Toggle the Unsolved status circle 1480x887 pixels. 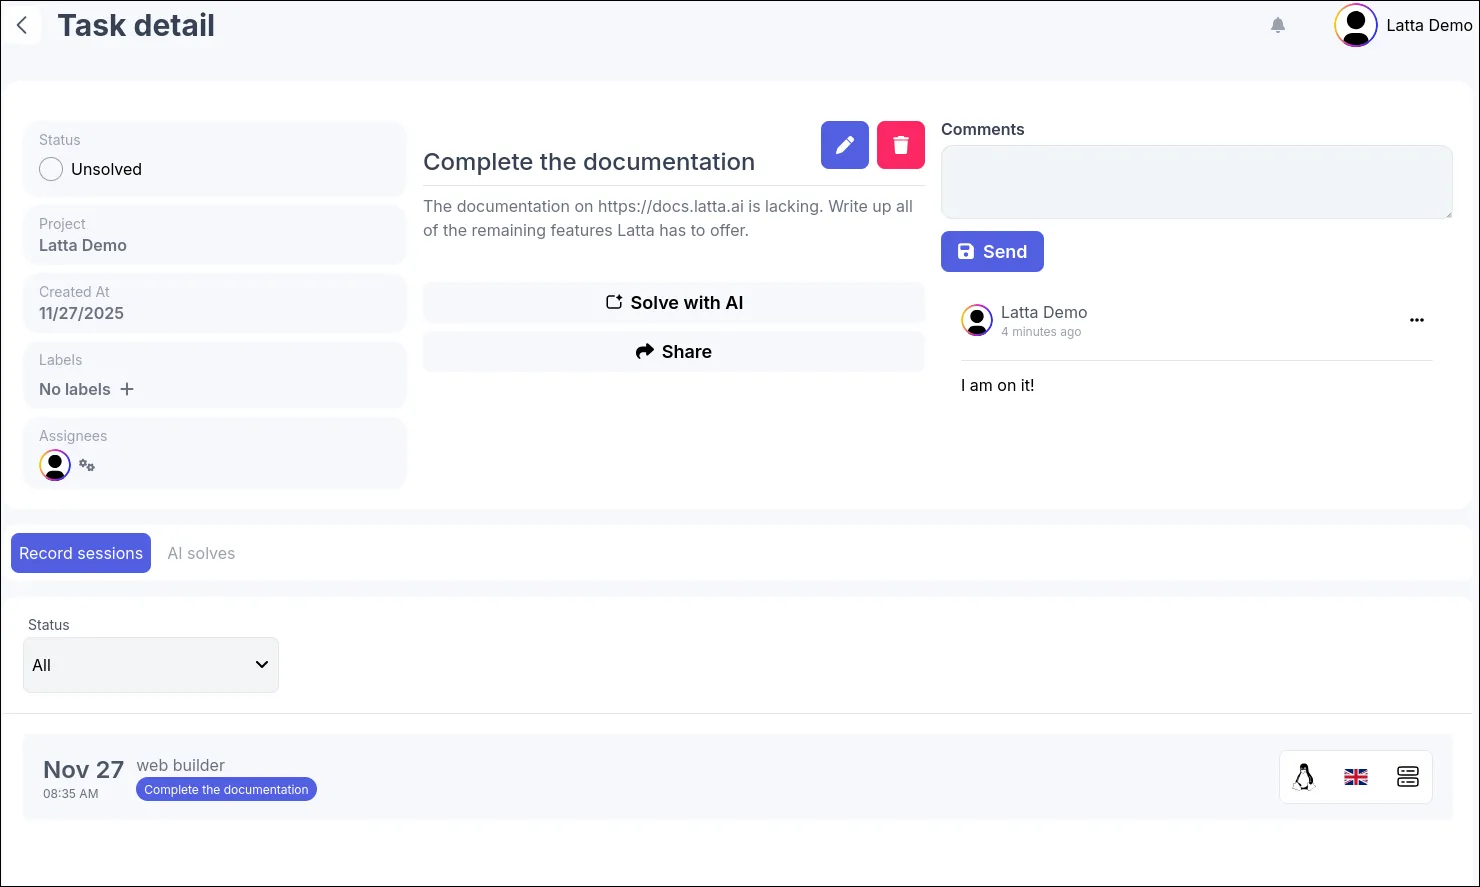[51, 169]
